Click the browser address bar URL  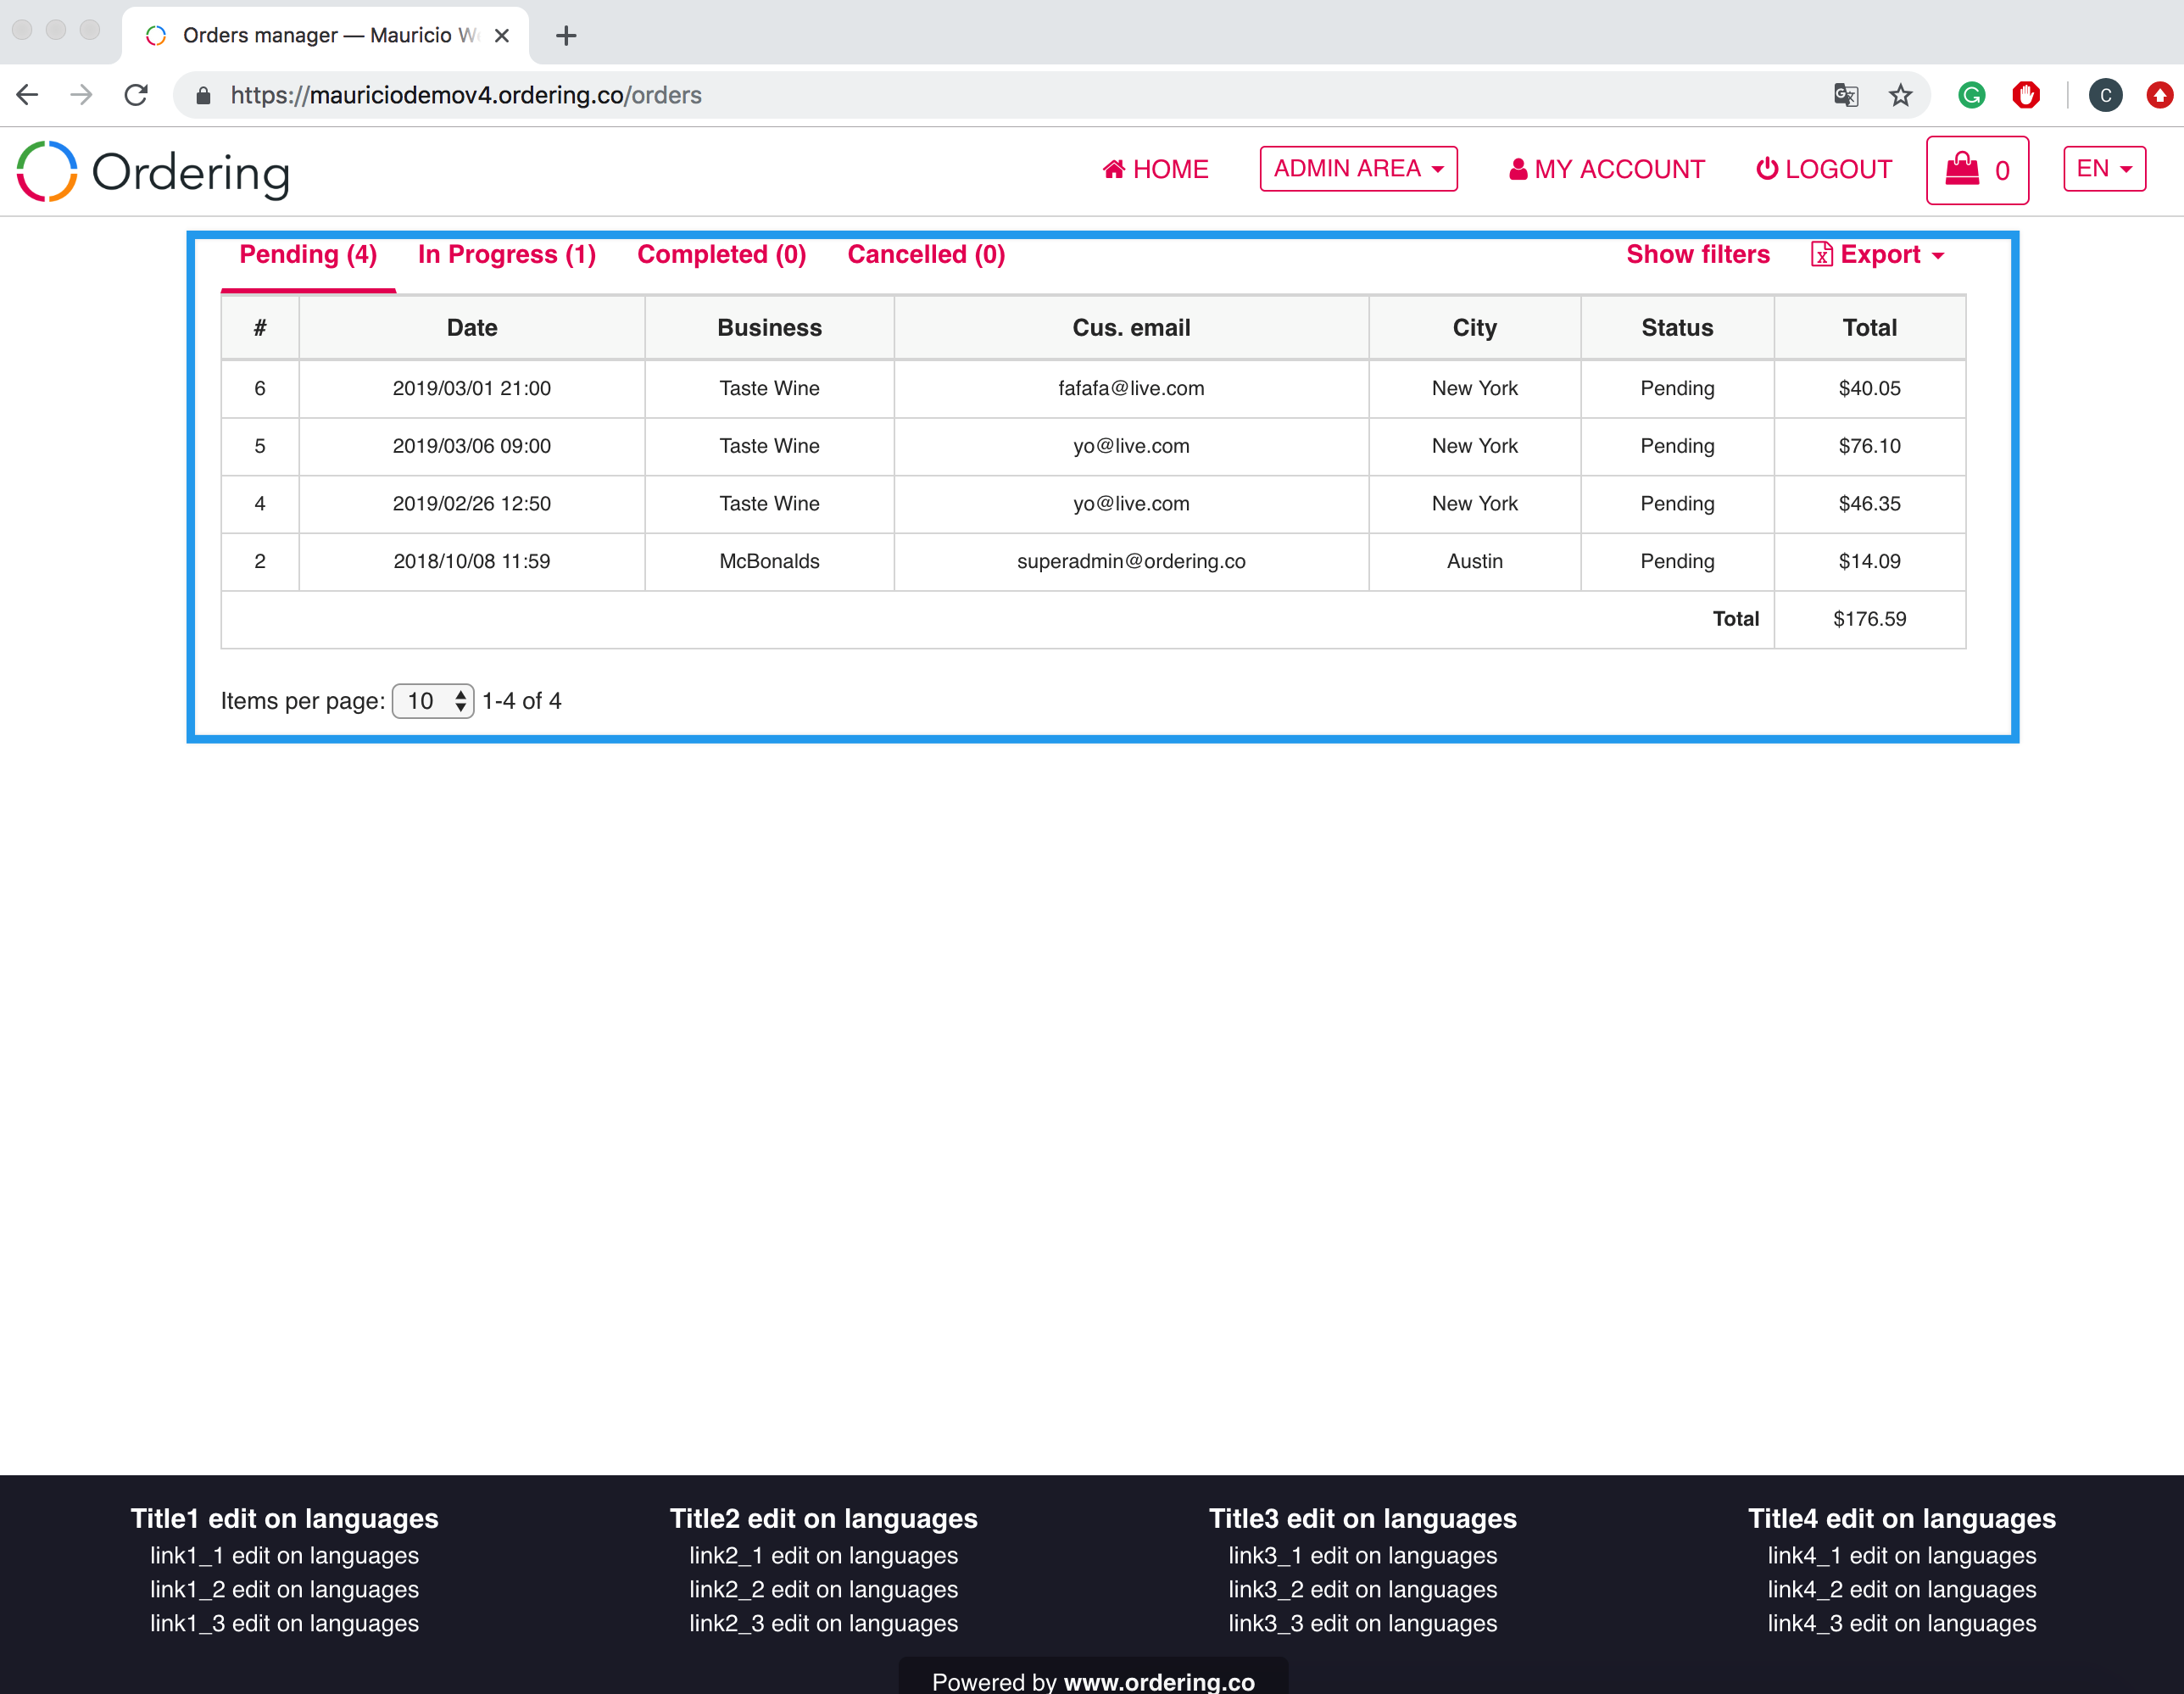pyautogui.click(x=466, y=96)
